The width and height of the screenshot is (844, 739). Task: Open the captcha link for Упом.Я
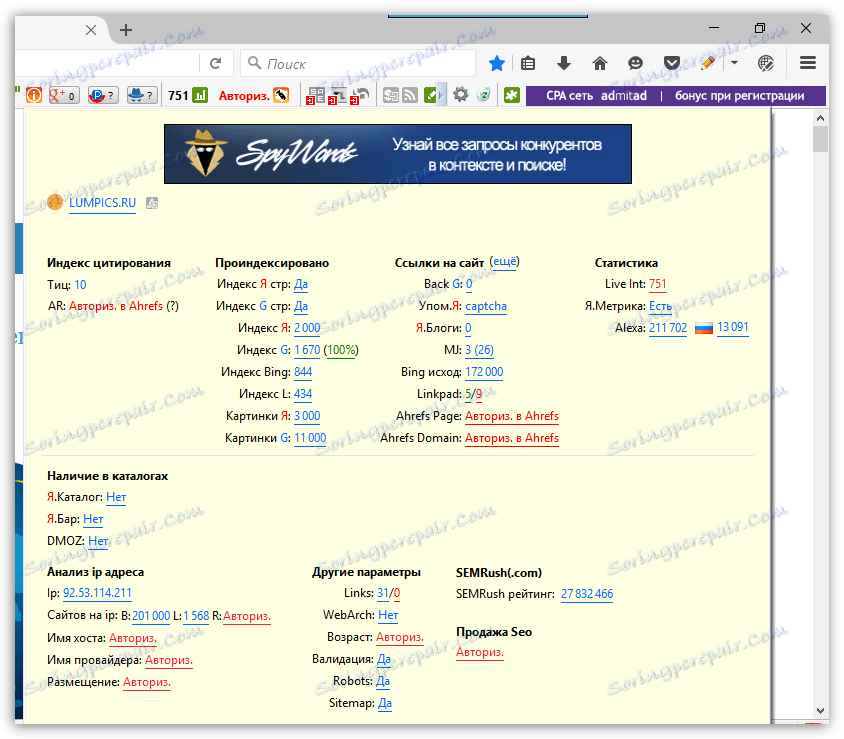click(486, 306)
